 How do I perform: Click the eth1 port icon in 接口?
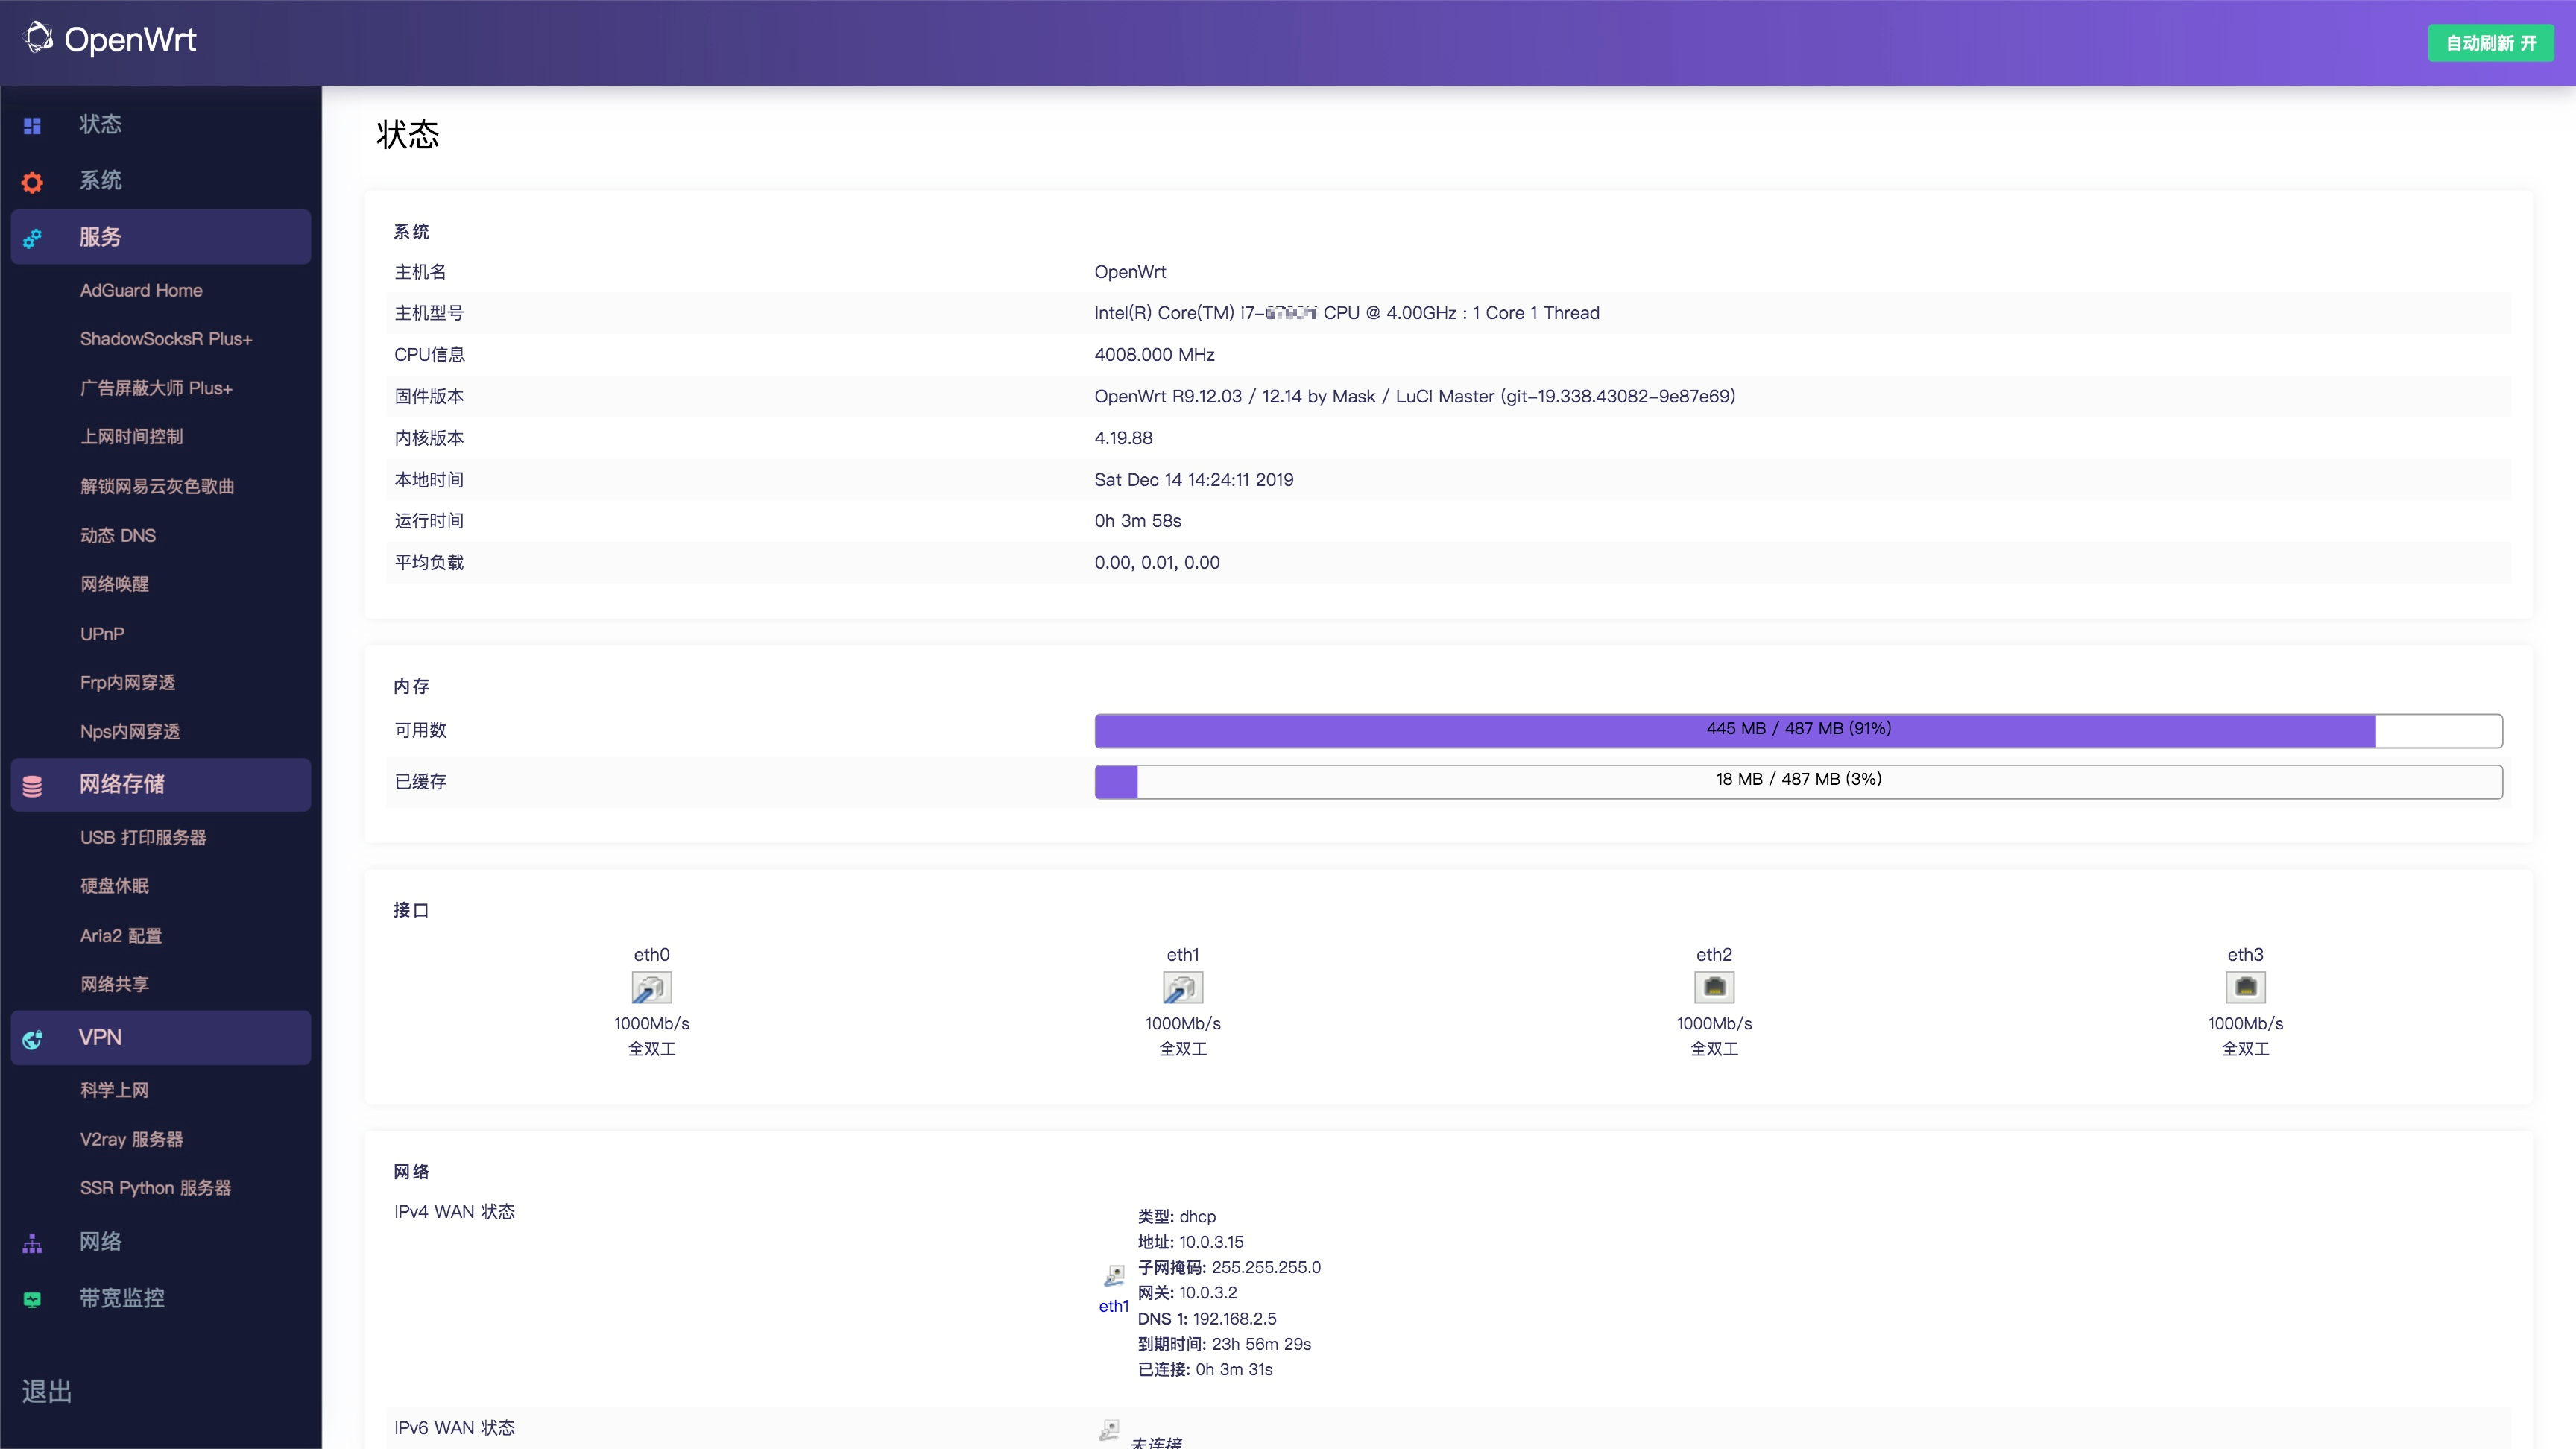coord(1182,987)
